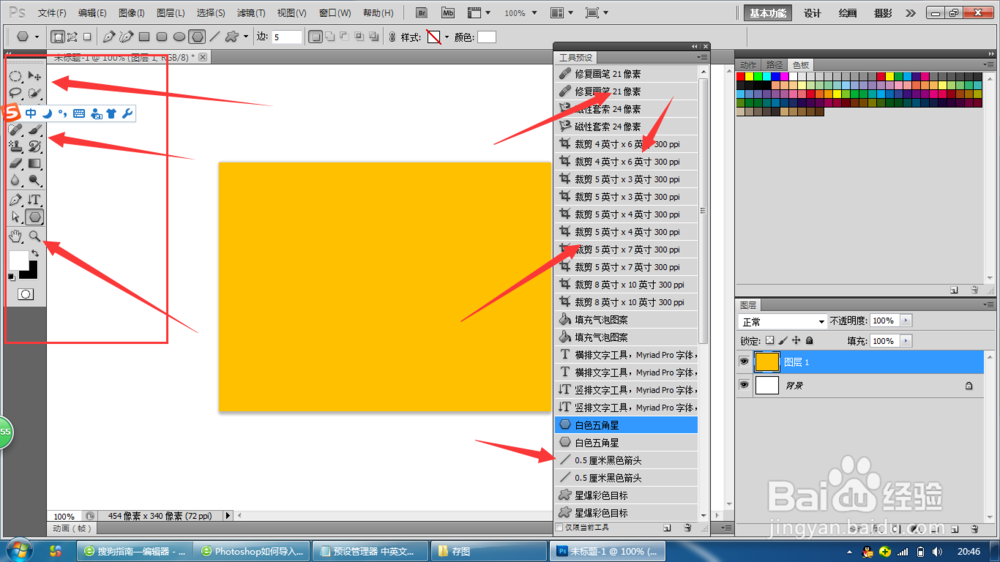Open 存图 folder in taskbar

pos(488,551)
